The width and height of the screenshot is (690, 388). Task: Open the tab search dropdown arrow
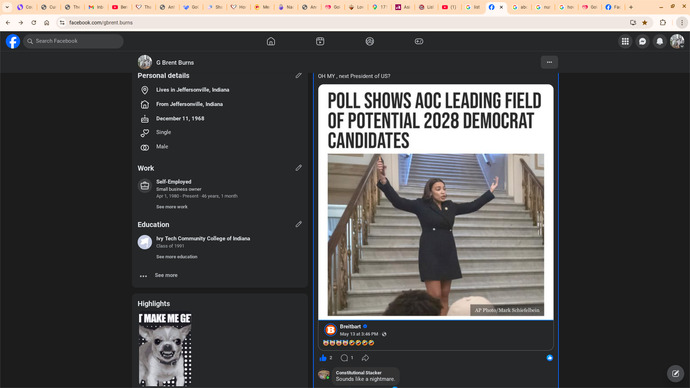tap(7, 7)
